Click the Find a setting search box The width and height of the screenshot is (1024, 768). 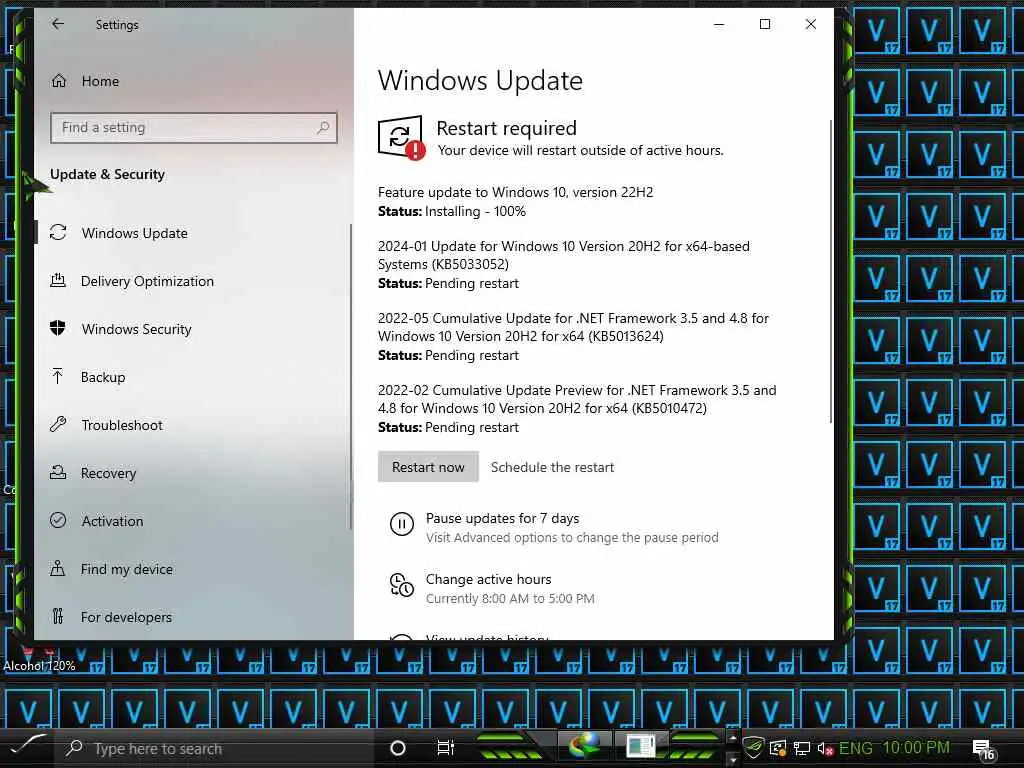[193, 127]
